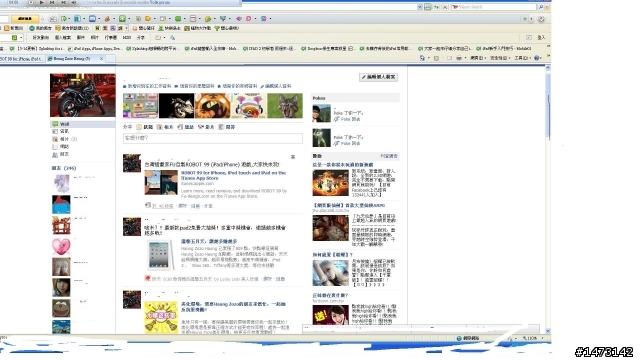Open the zoom level dropdown in status bar

coord(543,338)
